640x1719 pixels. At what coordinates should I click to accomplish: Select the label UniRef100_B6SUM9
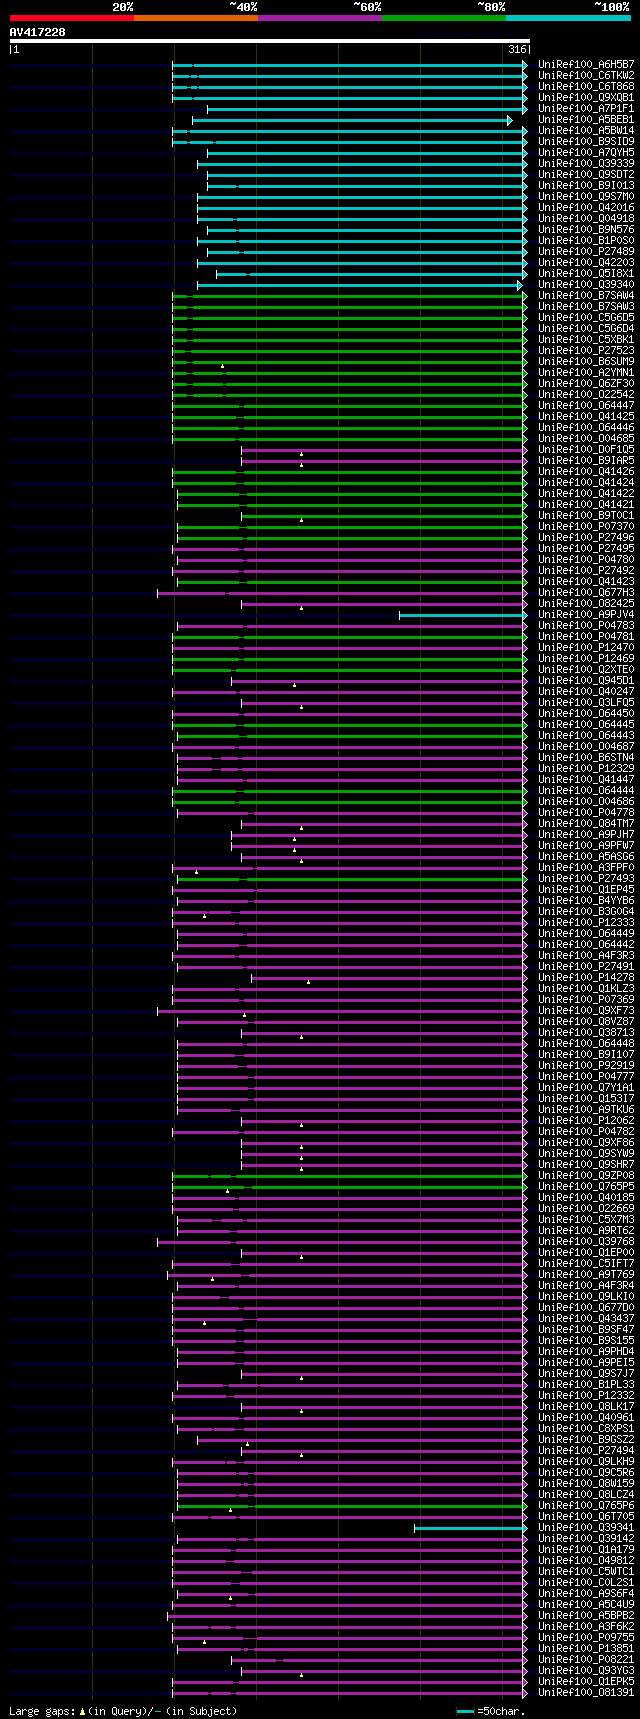[x=586, y=361]
